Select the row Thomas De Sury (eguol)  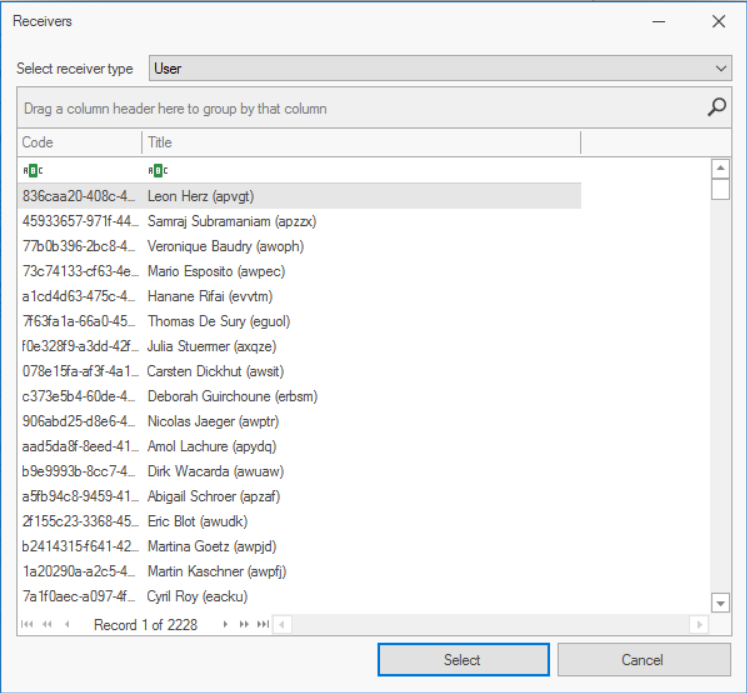pyautogui.click(x=299, y=321)
